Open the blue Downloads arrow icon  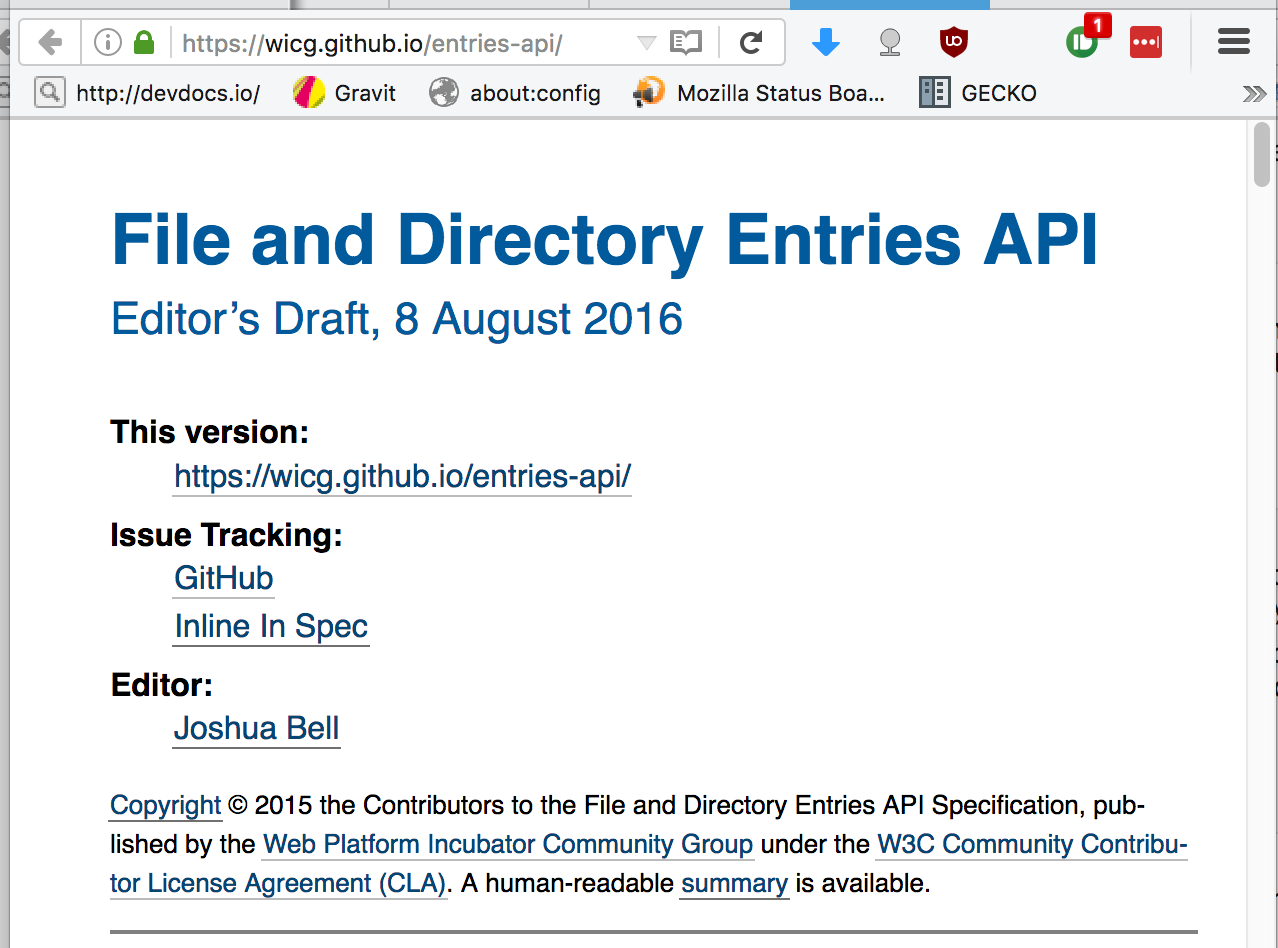[x=825, y=42]
